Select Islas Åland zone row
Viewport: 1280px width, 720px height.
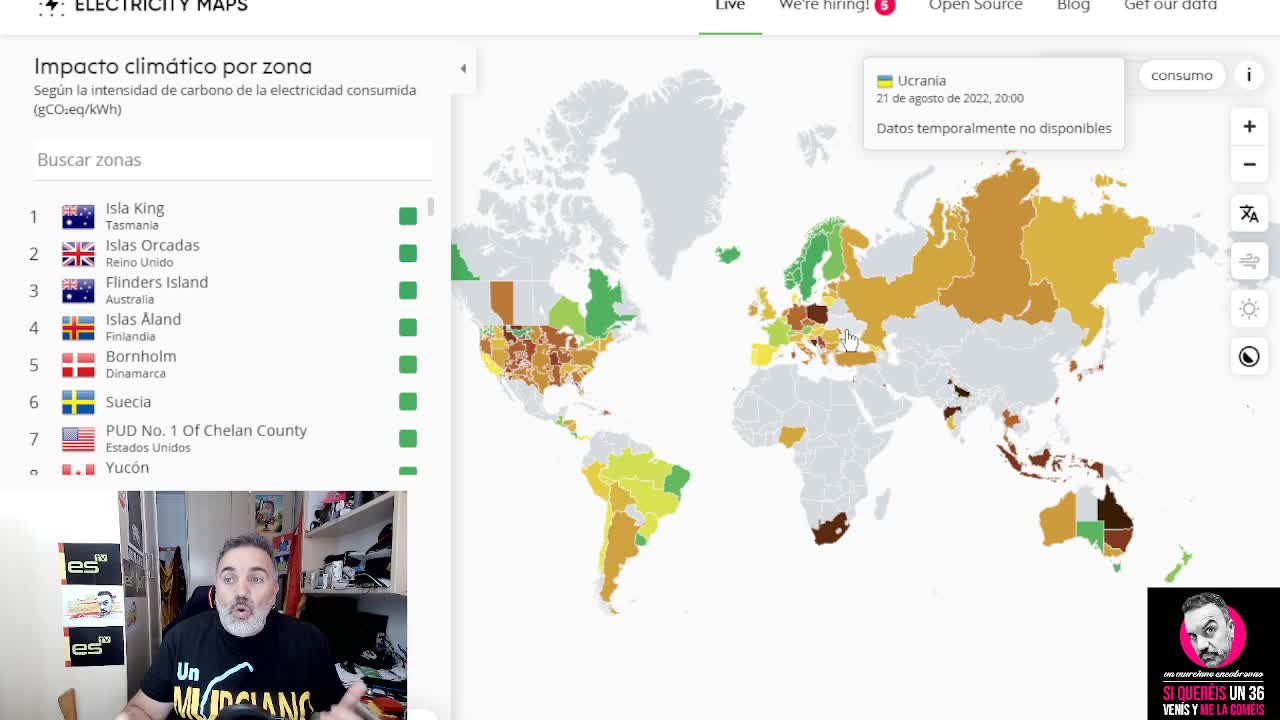click(225, 327)
